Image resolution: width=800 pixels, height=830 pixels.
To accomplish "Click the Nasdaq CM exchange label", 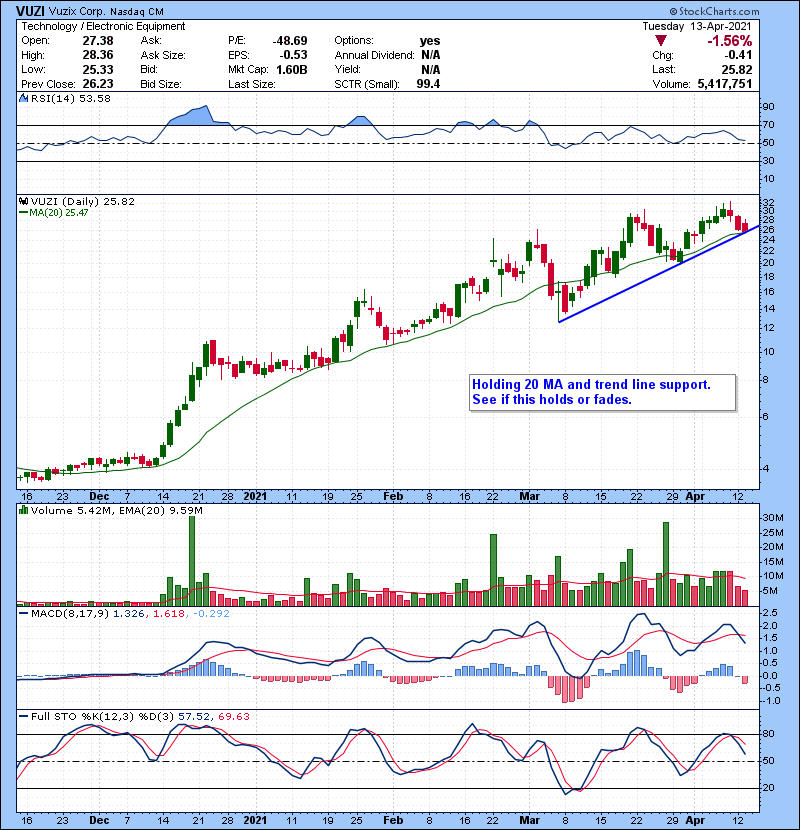I will click(137, 12).
